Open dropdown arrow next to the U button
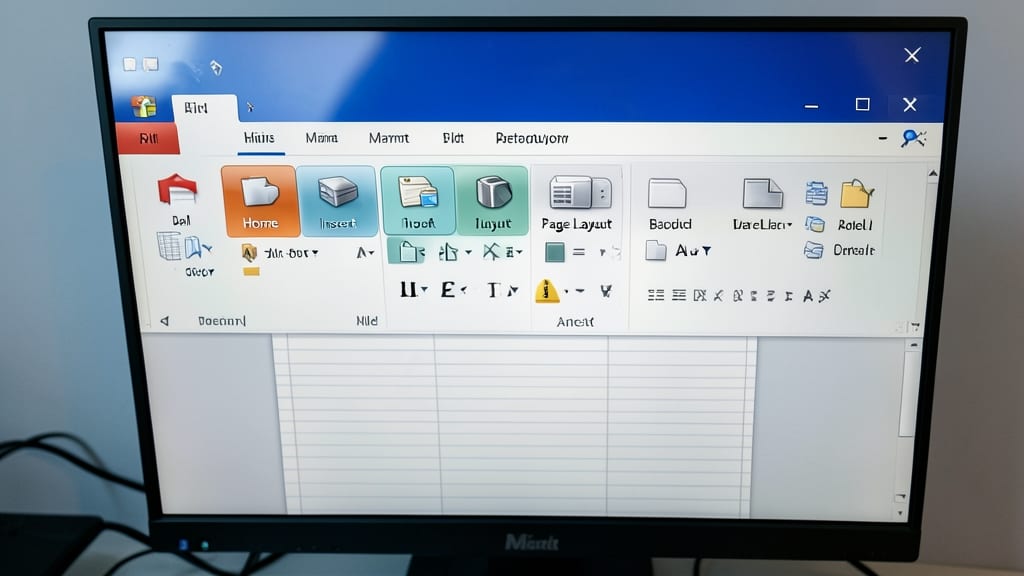This screenshot has height=576, width=1024. 424,289
